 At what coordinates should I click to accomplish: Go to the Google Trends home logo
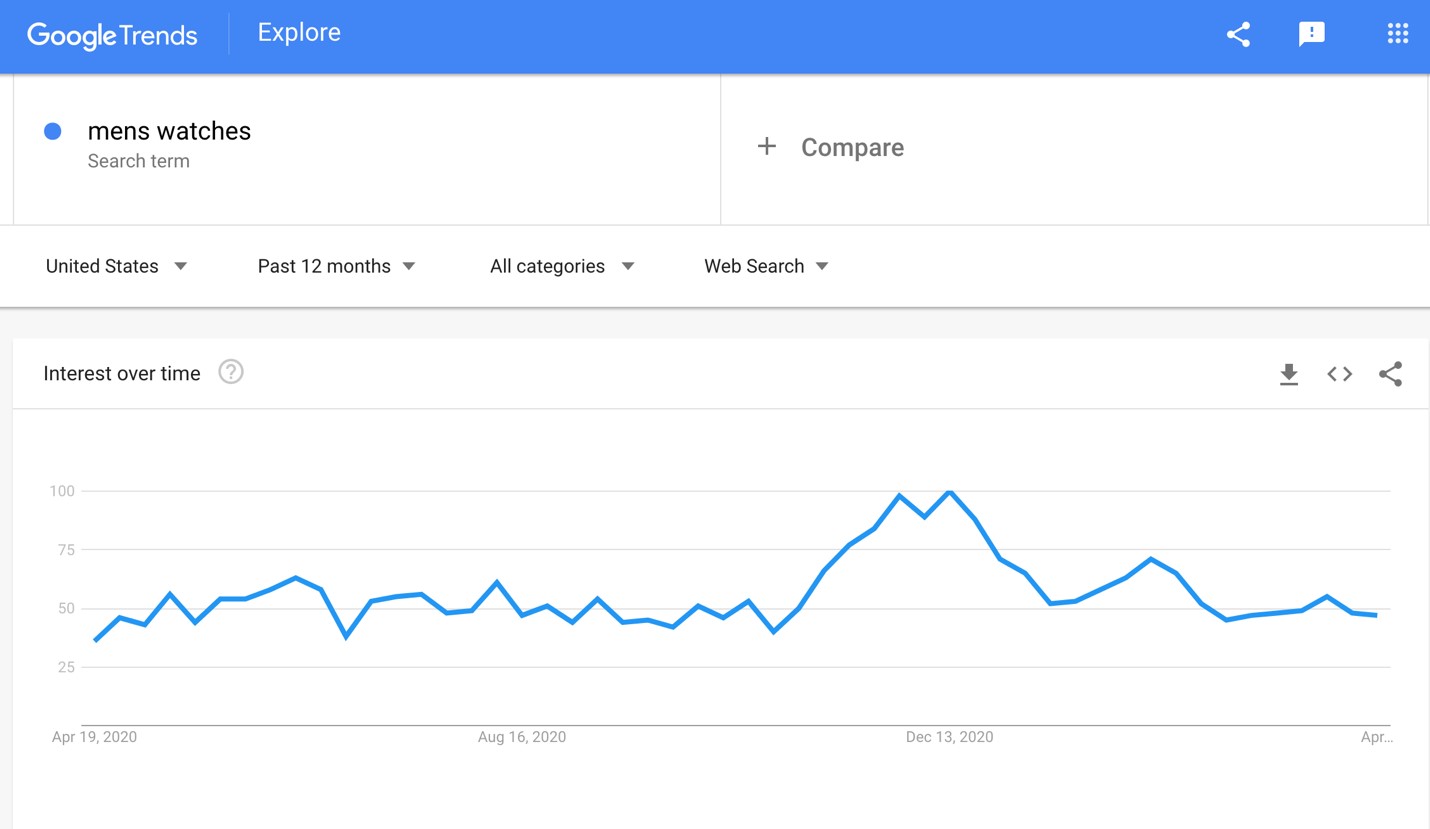pos(112,35)
